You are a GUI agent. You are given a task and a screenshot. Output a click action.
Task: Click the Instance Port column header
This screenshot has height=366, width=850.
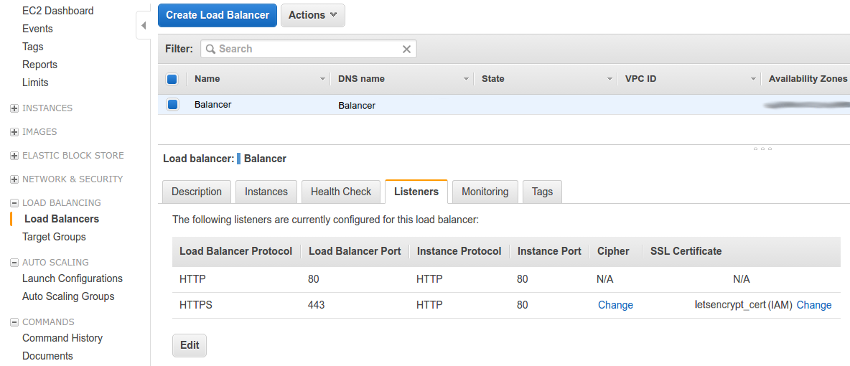[x=549, y=252]
